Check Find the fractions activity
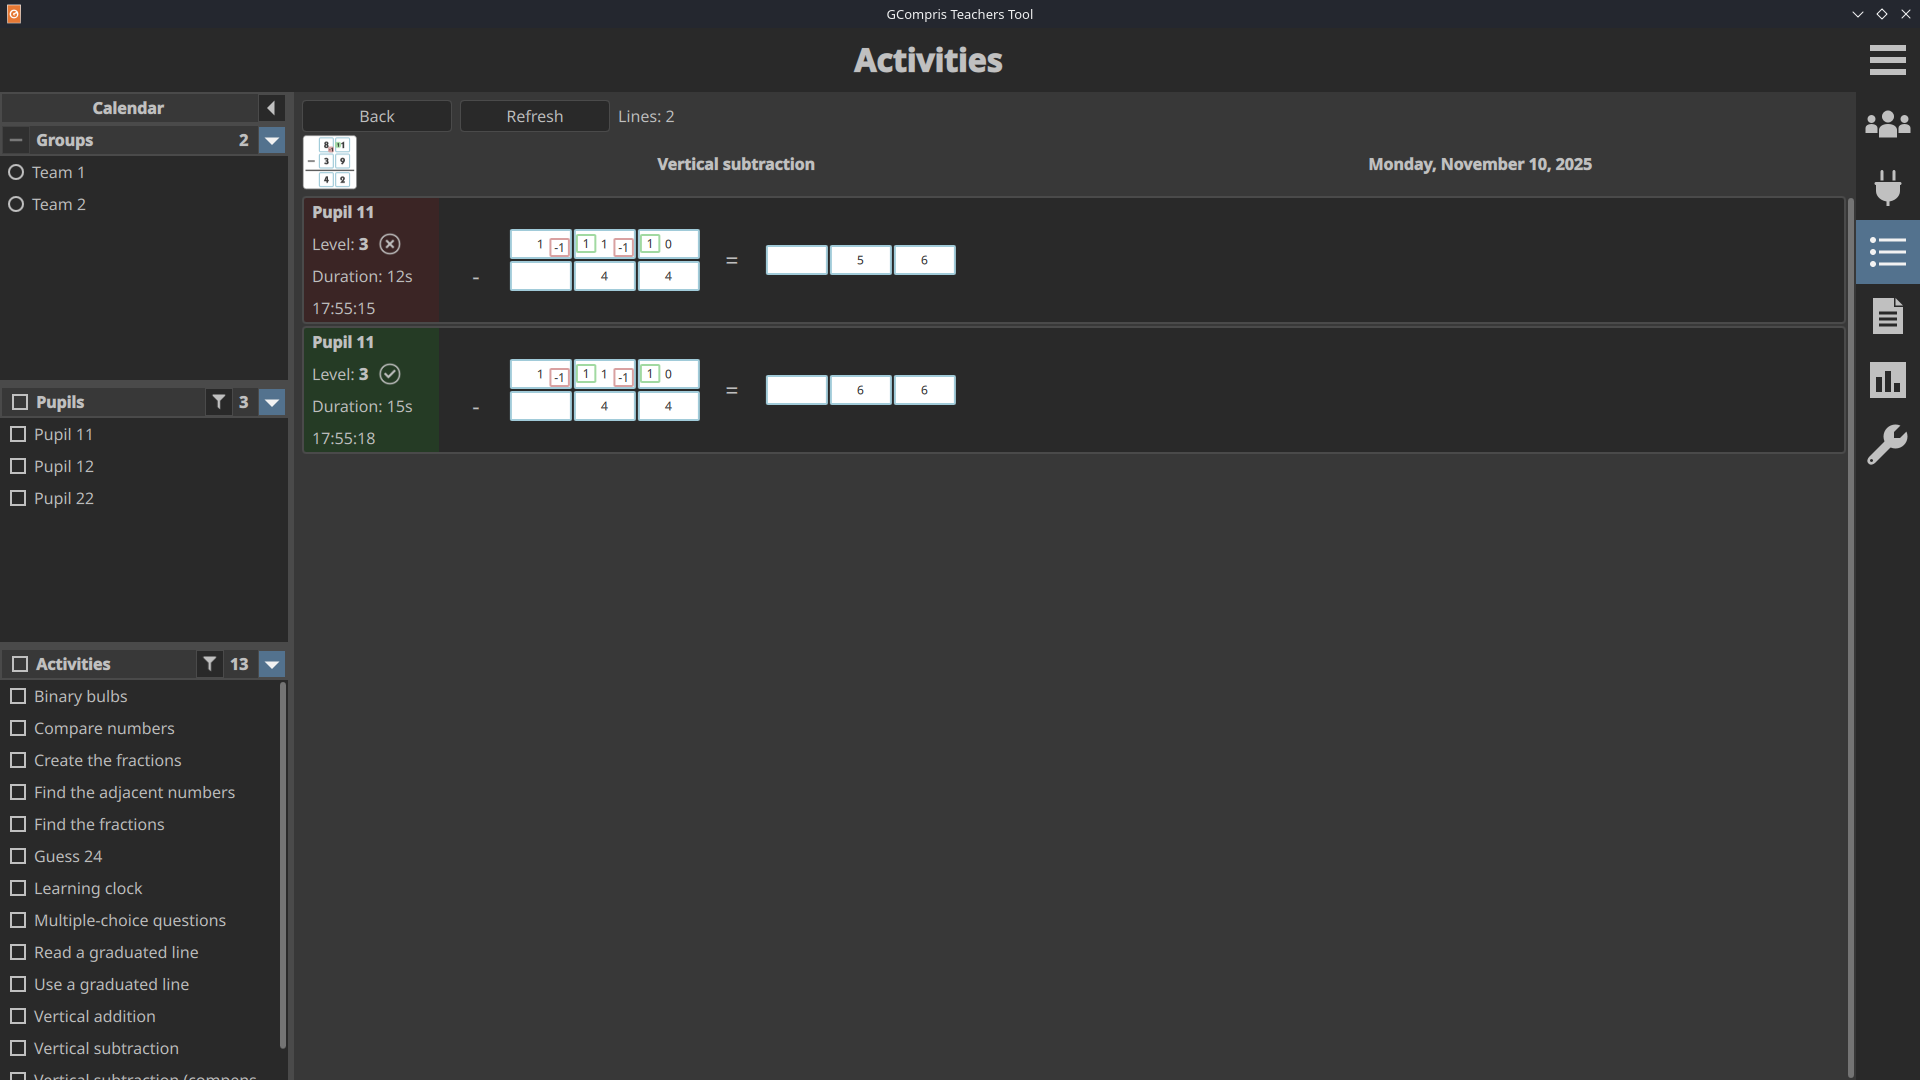 [x=18, y=824]
